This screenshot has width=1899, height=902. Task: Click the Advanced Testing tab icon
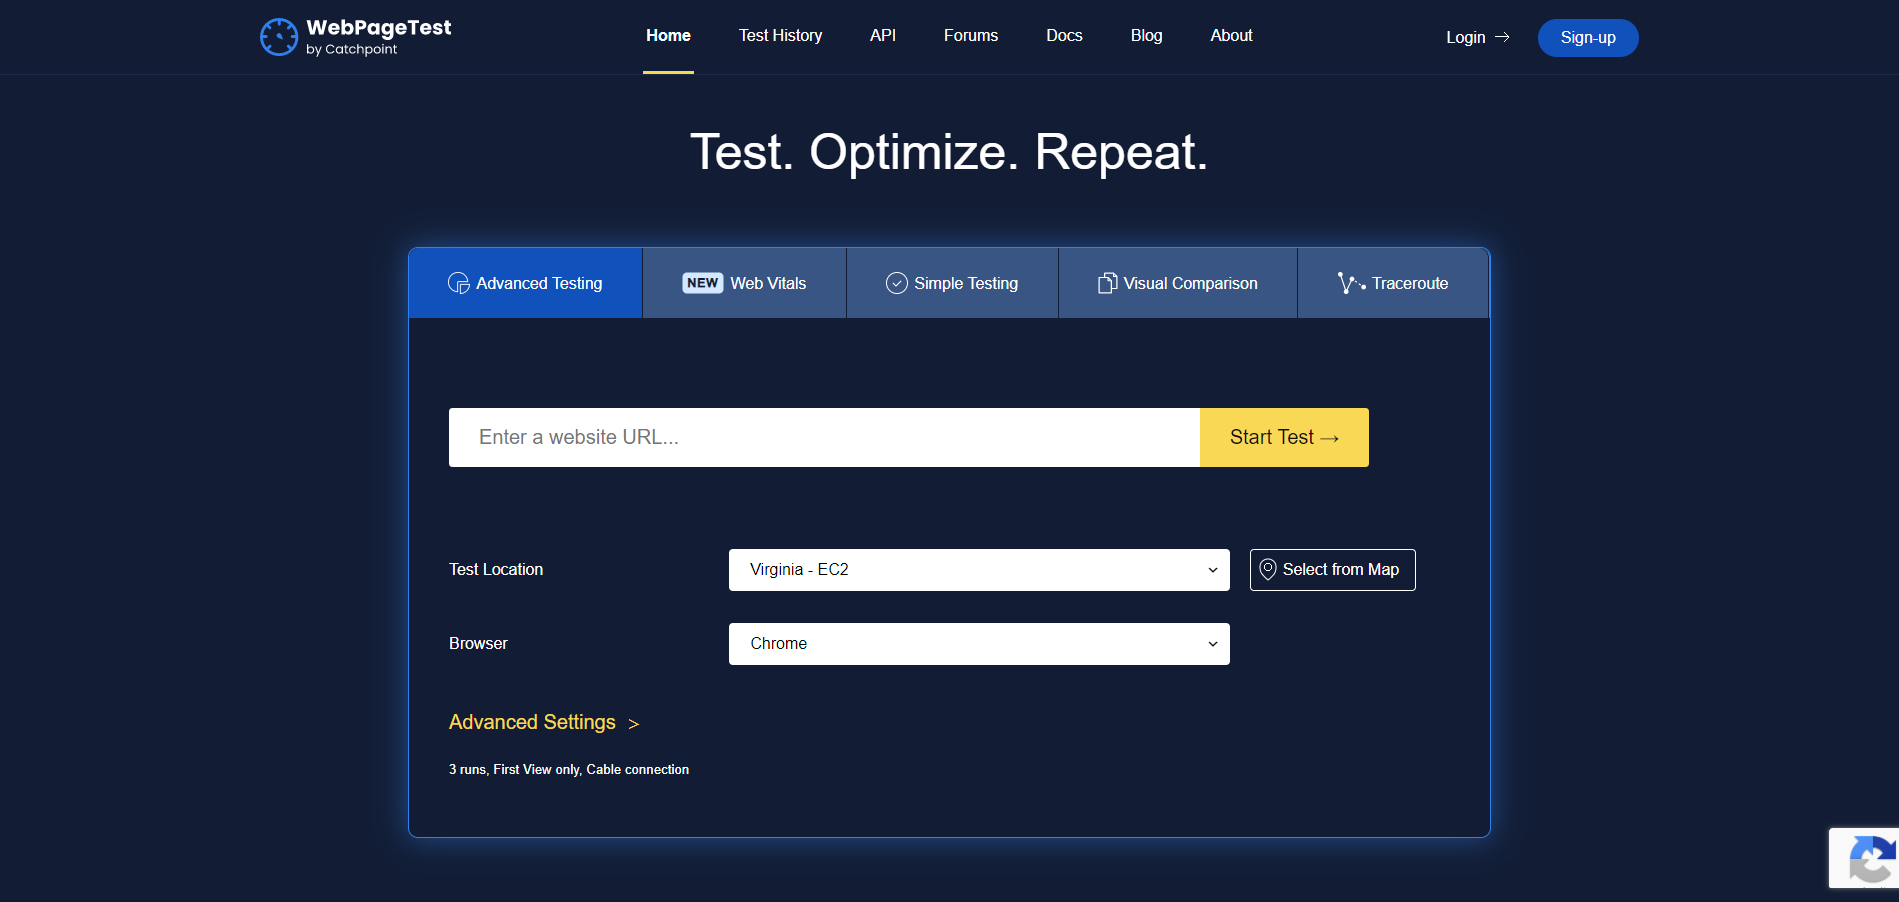click(459, 283)
